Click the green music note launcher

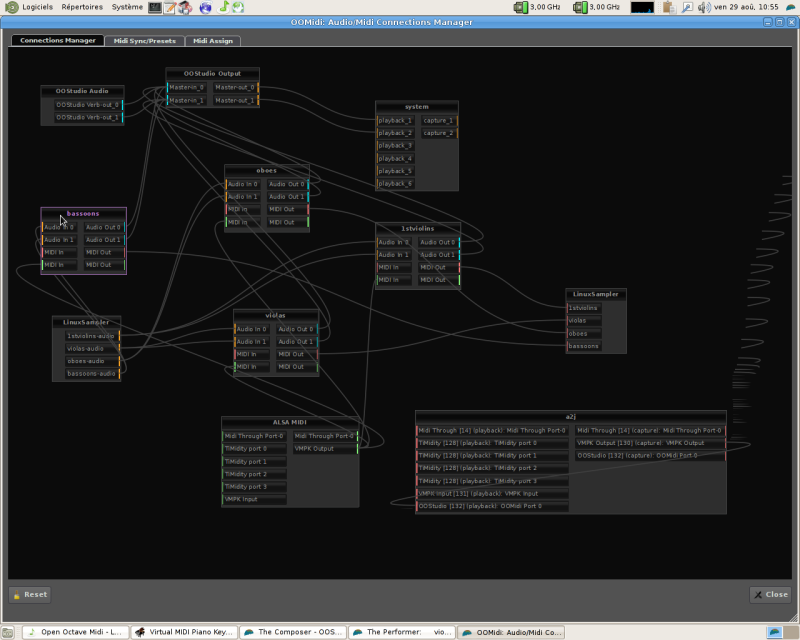pos(224,7)
